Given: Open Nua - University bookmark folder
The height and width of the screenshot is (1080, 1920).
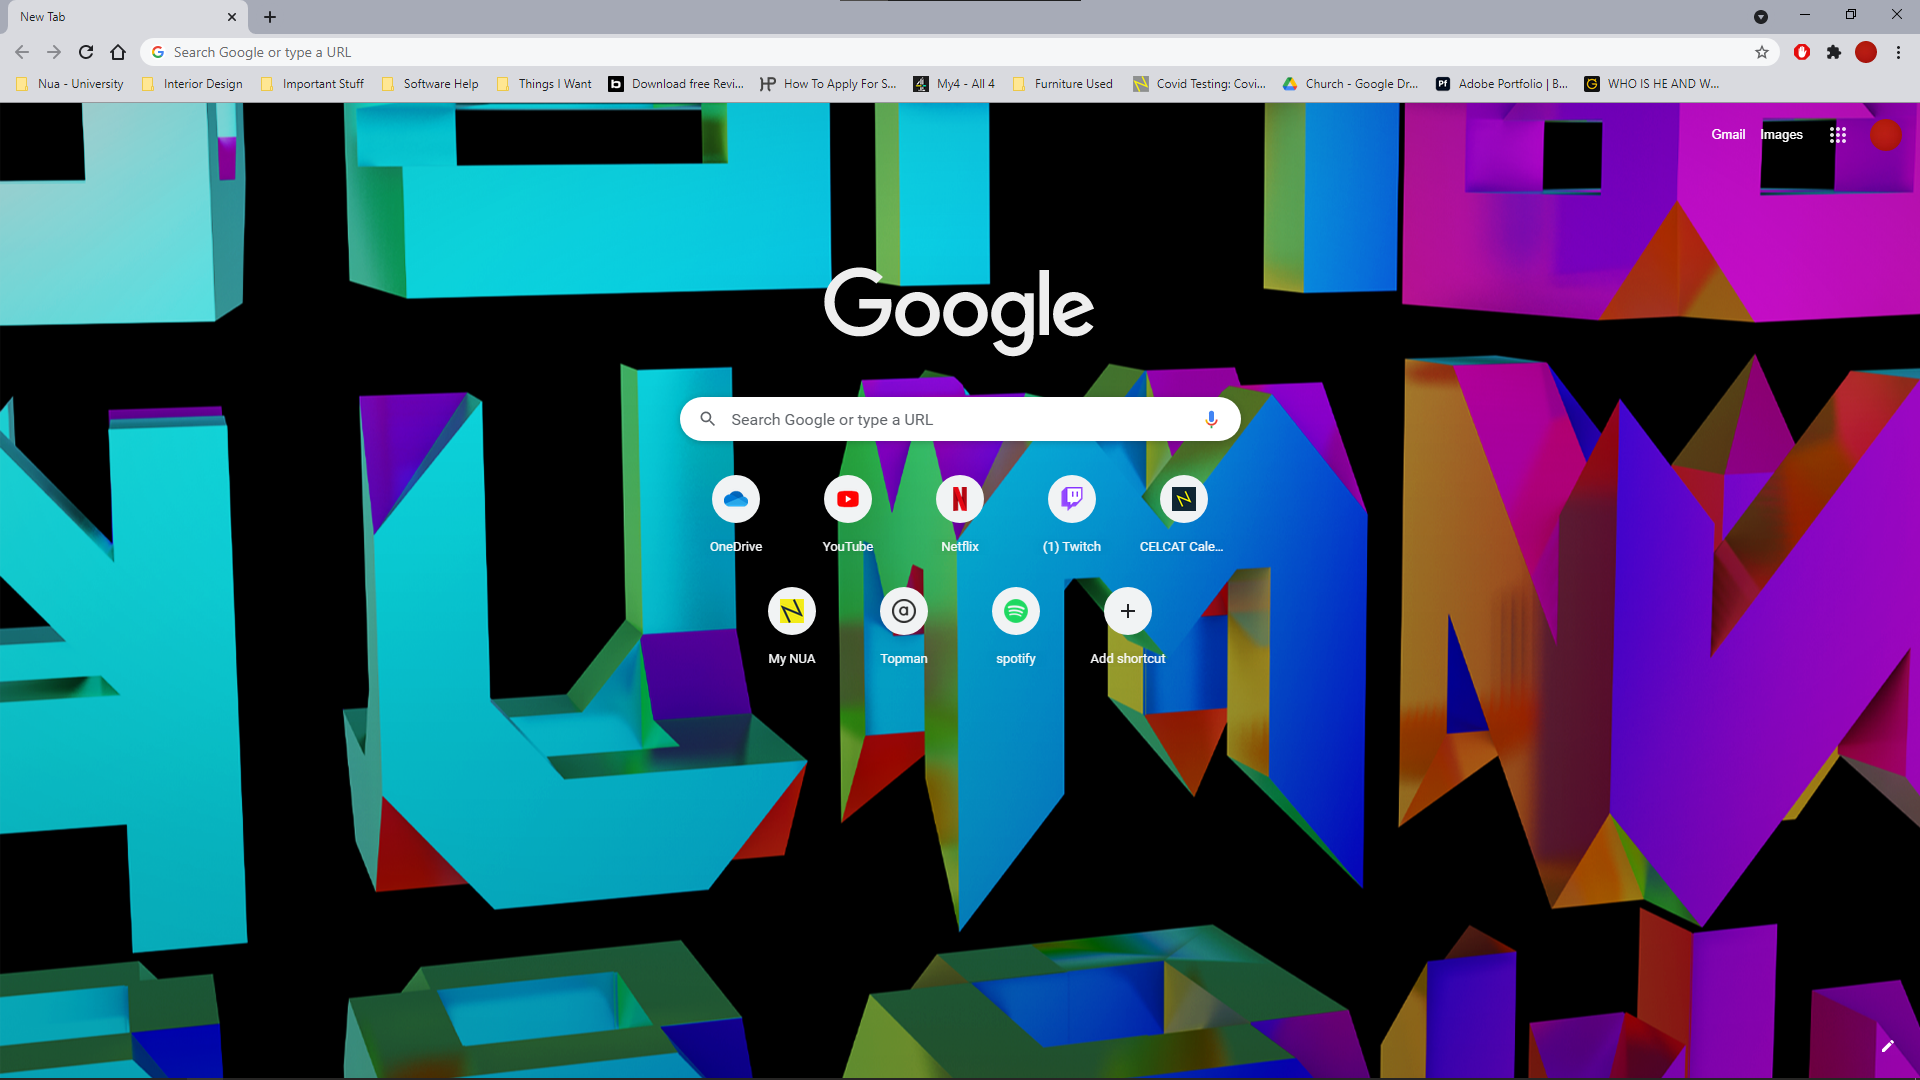Looking at the screenshot, I should point(70,84).
